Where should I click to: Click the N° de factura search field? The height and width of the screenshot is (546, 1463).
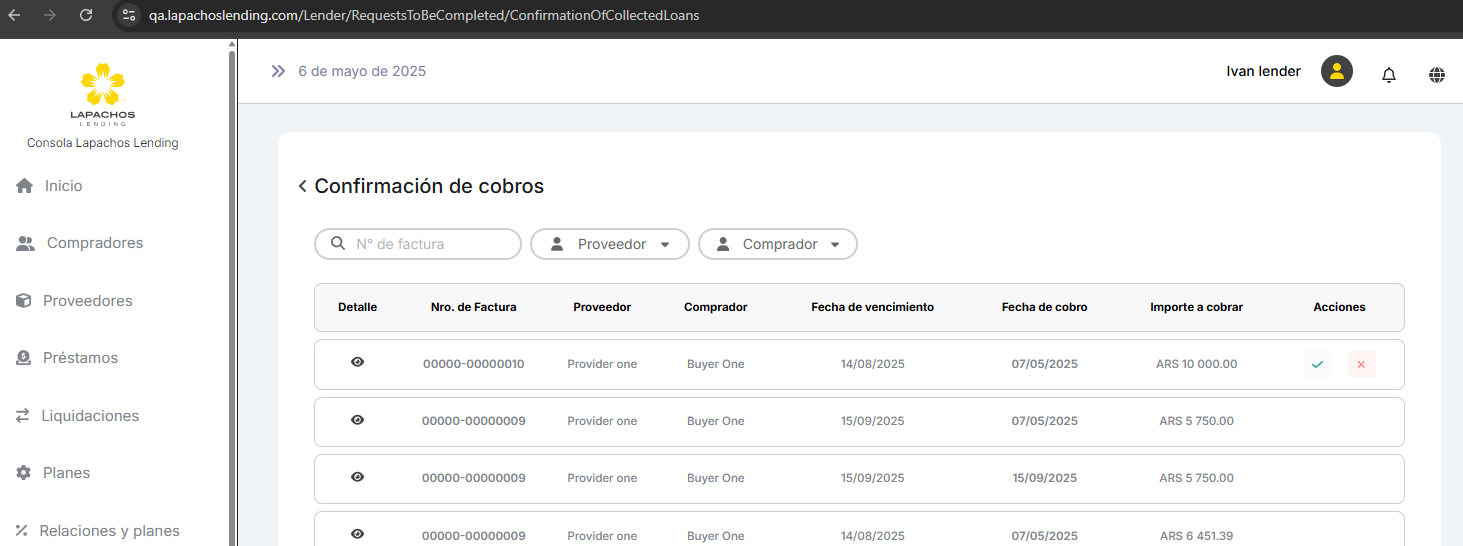pos(430,244)
